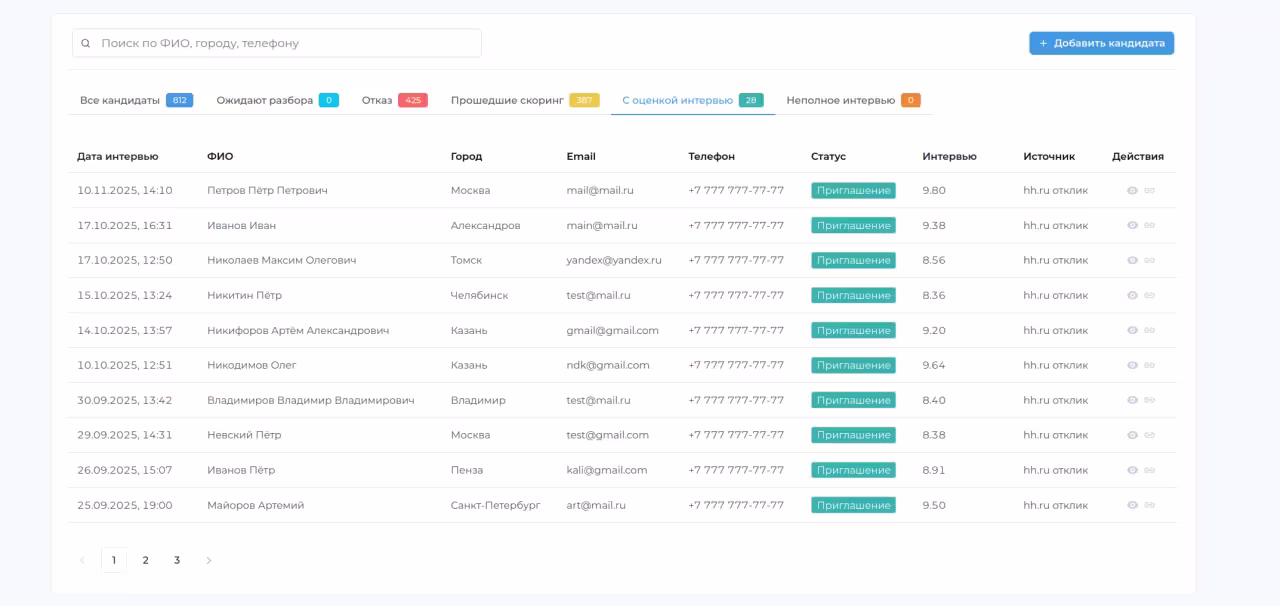
Task: Go to next page with right chevron
Action: point(208,560)
